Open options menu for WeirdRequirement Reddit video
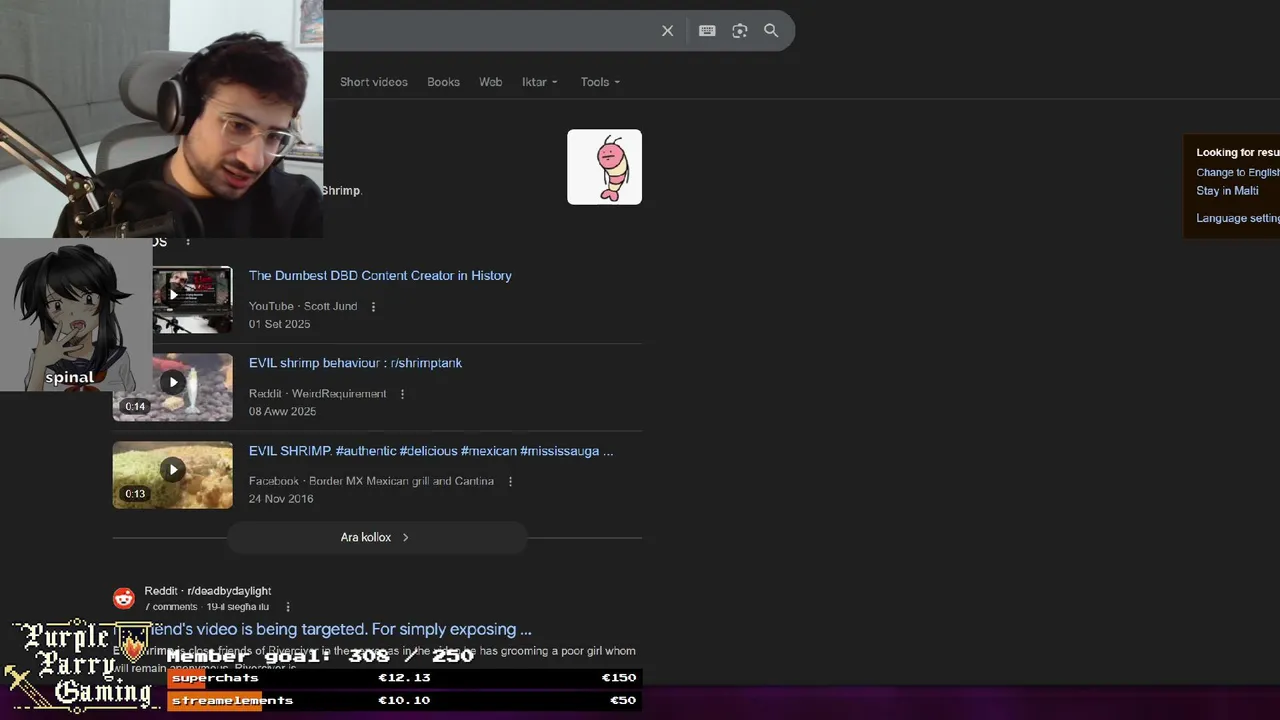 pos(402,394)
